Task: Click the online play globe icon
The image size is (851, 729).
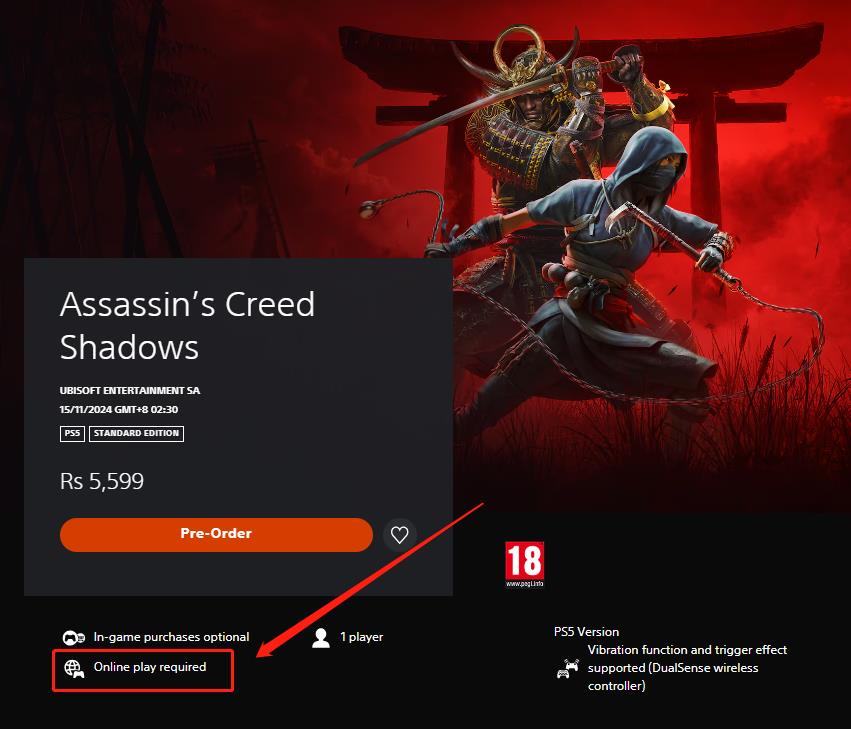Action: click(74, 669)
